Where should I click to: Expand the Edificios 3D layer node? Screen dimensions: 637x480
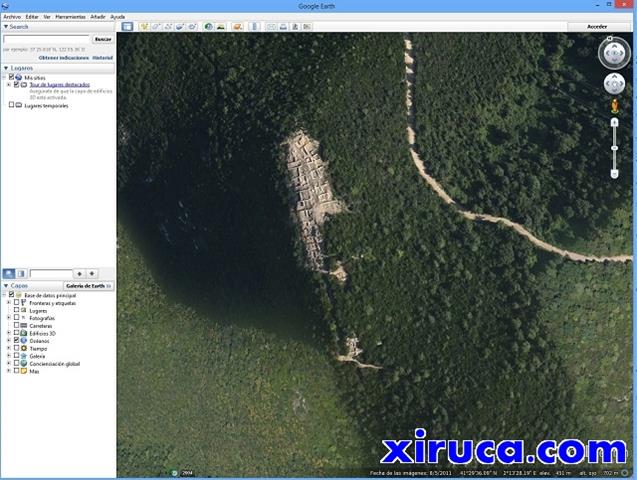tap(9, 333)
